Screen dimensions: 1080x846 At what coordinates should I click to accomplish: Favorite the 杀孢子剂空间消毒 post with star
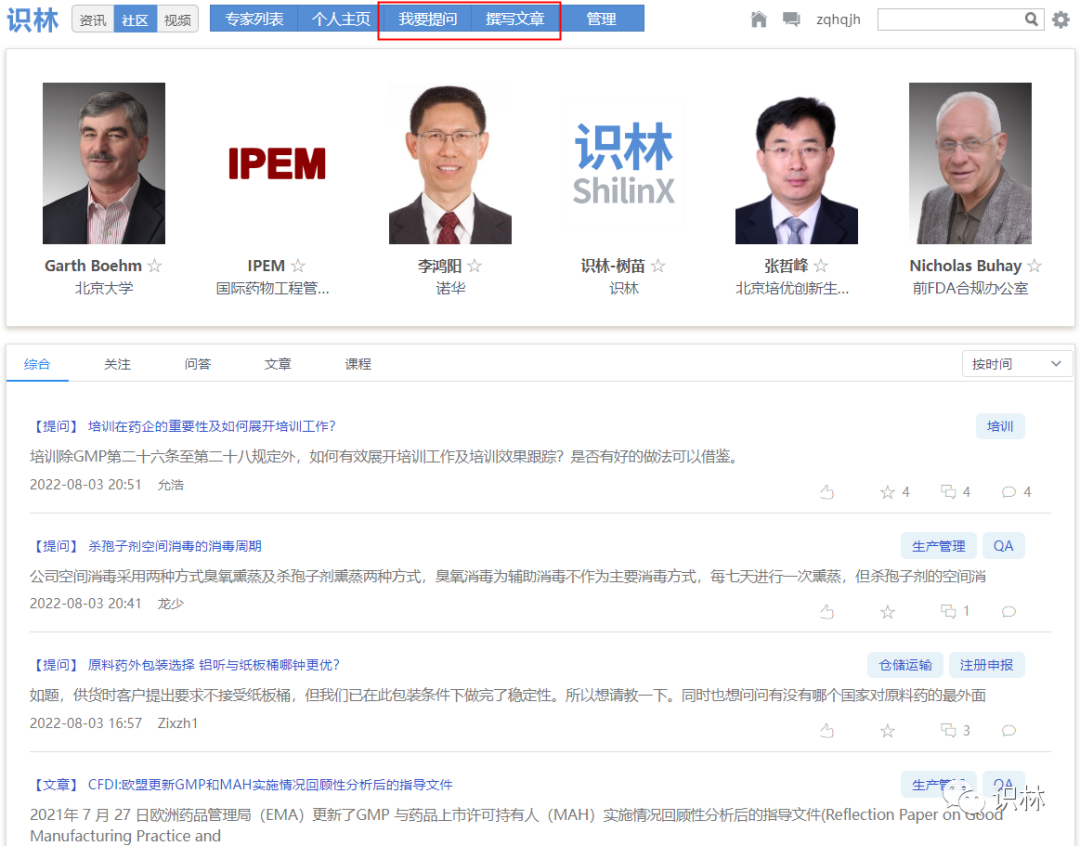click(x=887, y=611)
